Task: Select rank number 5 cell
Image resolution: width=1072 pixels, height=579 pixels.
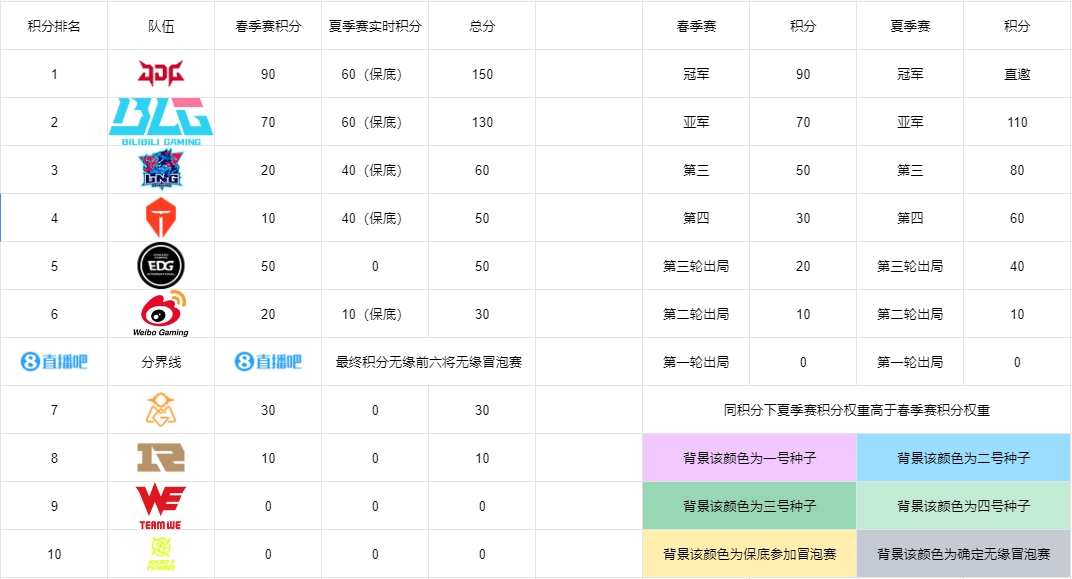Action: [x=54, y=266]
